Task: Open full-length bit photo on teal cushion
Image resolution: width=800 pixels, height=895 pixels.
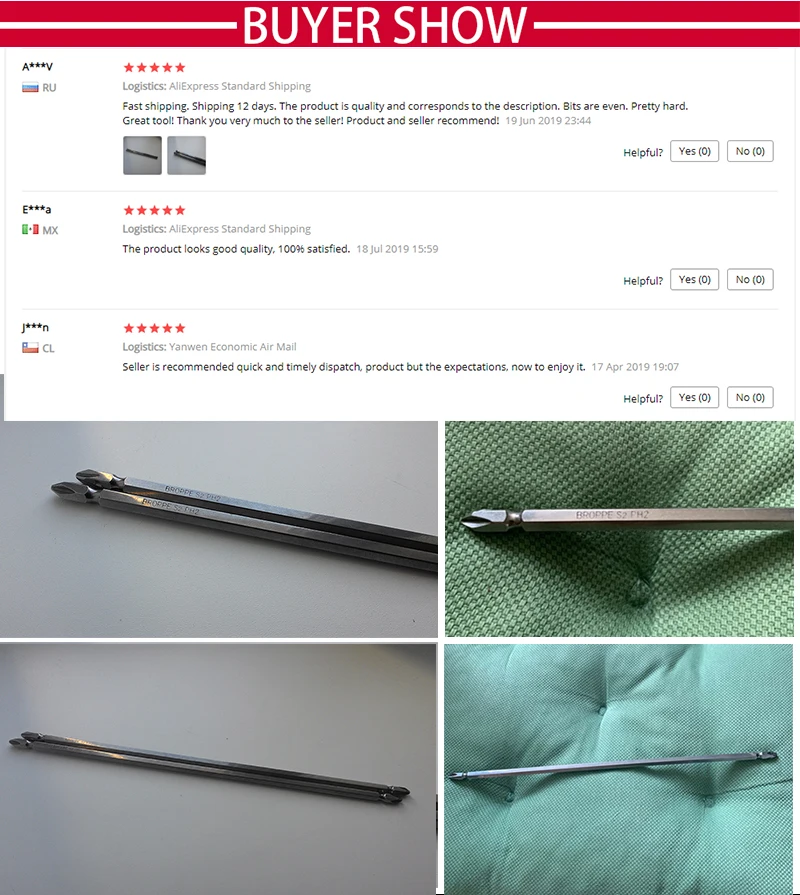Action: pyautogui.click(x=619, y=769)
